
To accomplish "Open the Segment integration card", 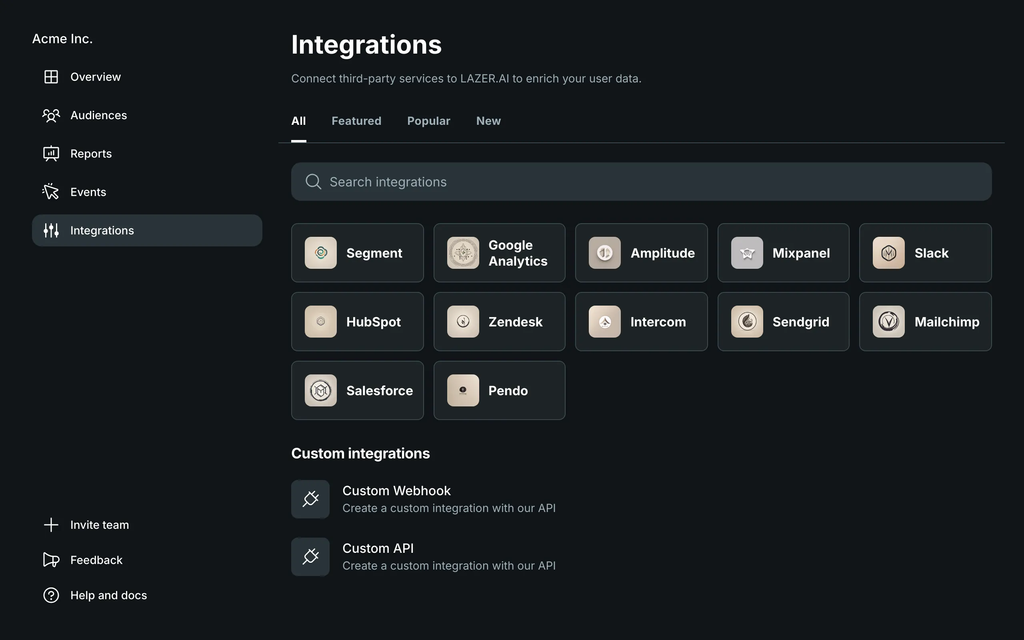I will click(357, 253).
